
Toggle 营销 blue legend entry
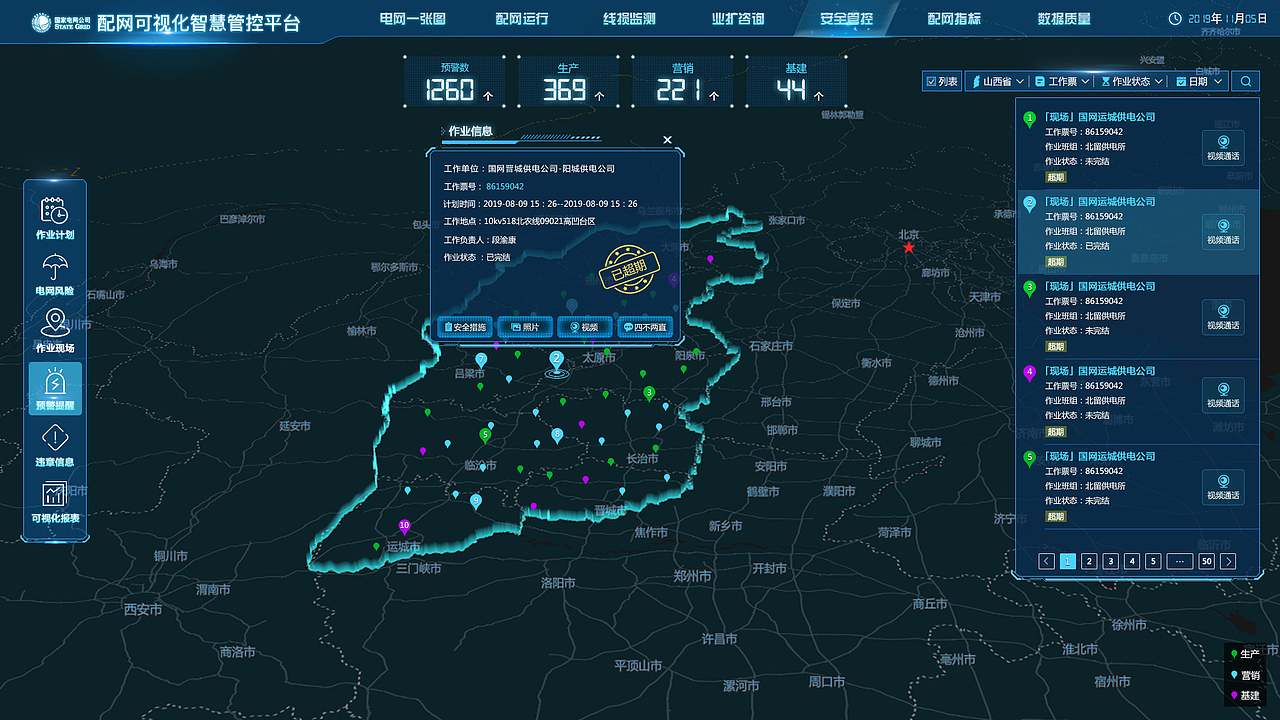pyautogui.click(x=1245, y=675)
